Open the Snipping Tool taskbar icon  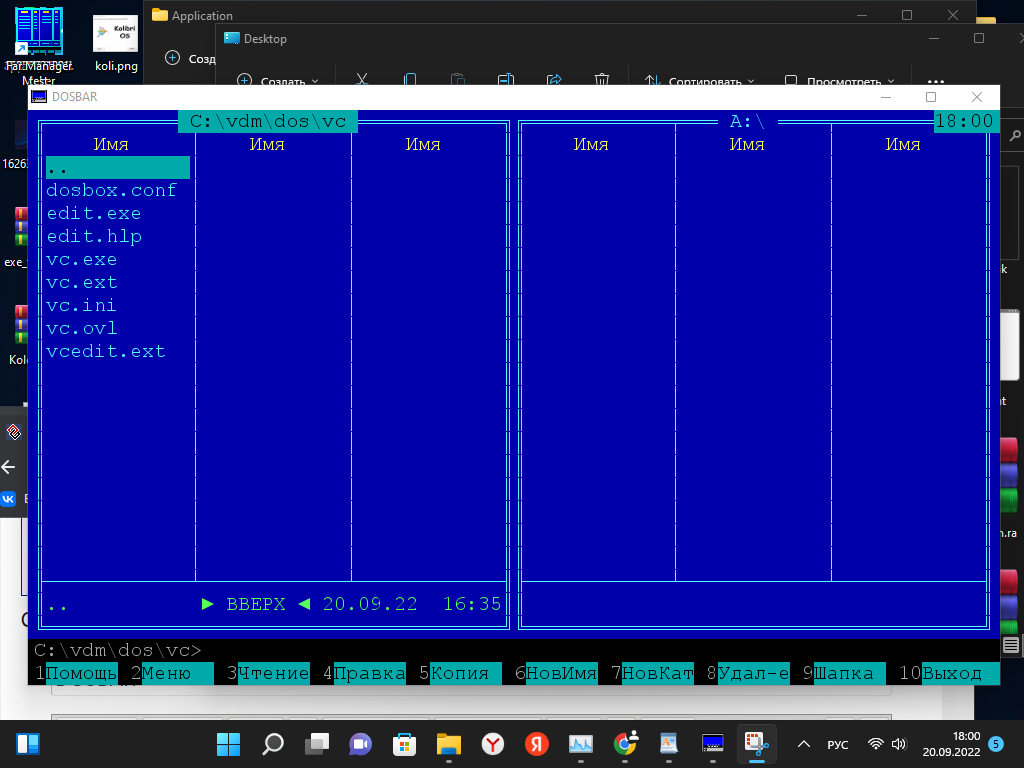pos(756,744)
